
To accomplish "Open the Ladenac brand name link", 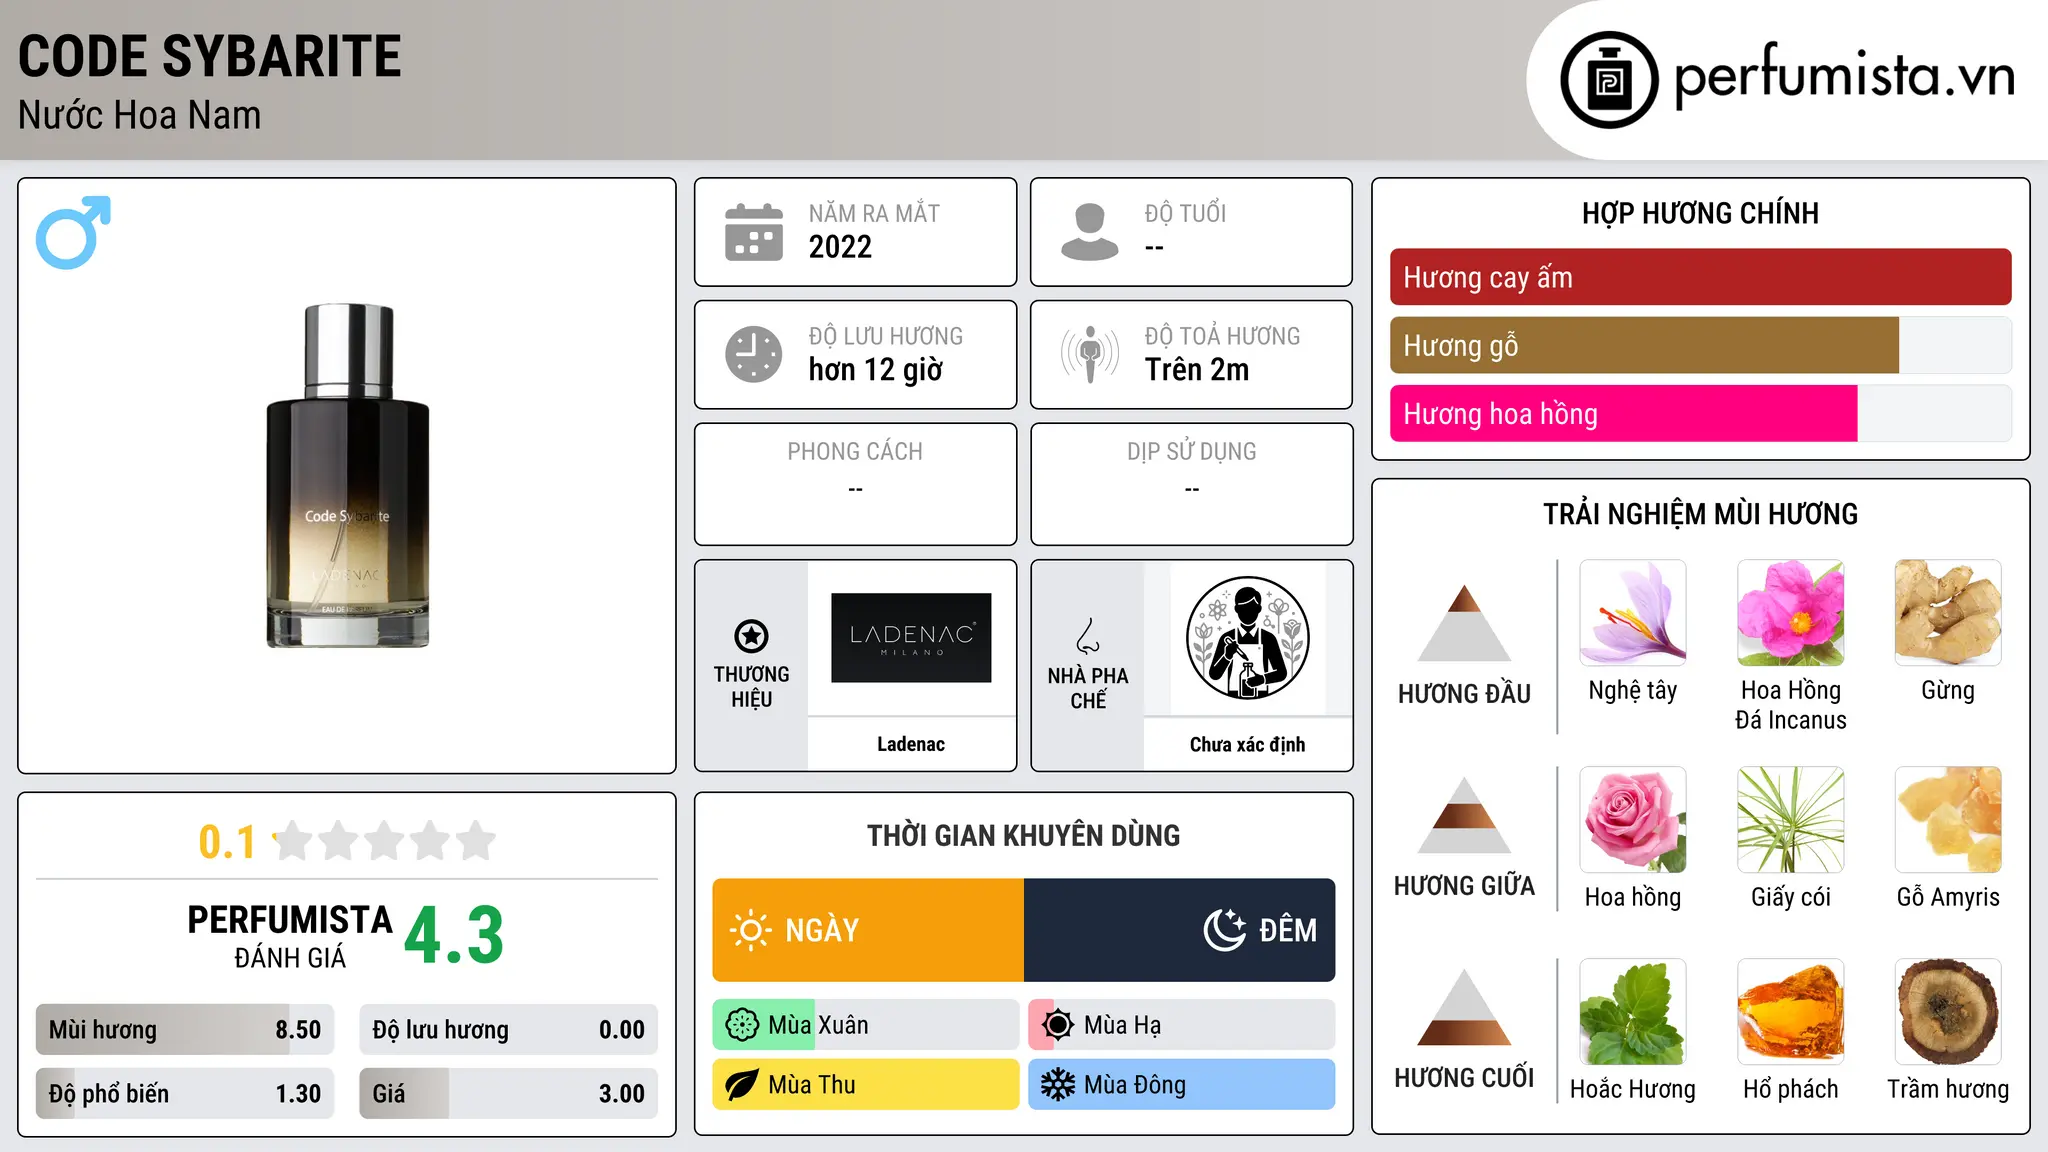I will pos(911,744).
